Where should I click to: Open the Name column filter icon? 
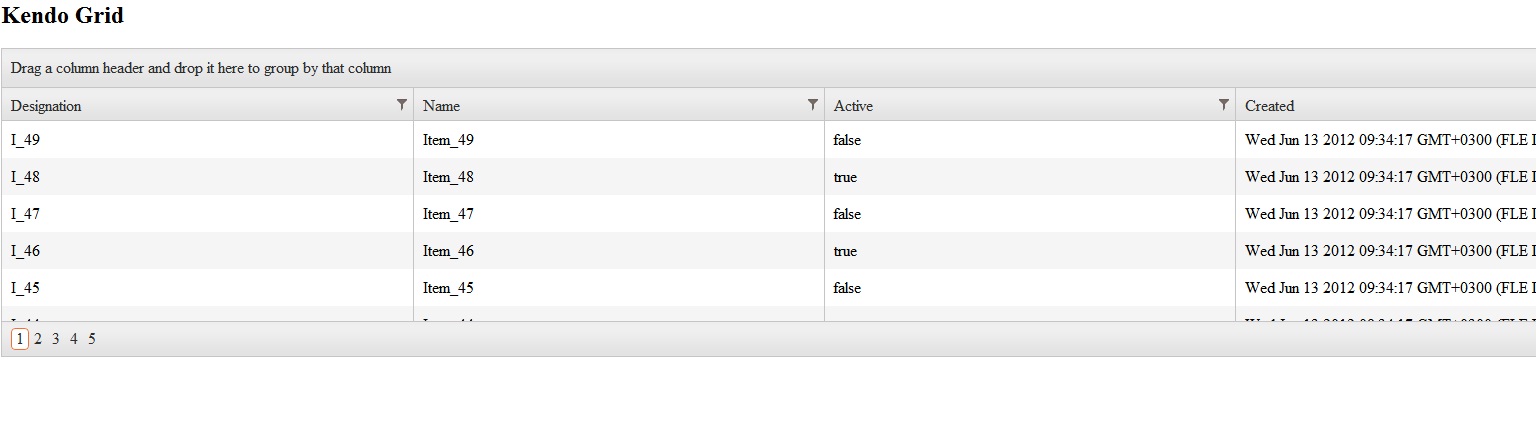click(x=812, y=104)
